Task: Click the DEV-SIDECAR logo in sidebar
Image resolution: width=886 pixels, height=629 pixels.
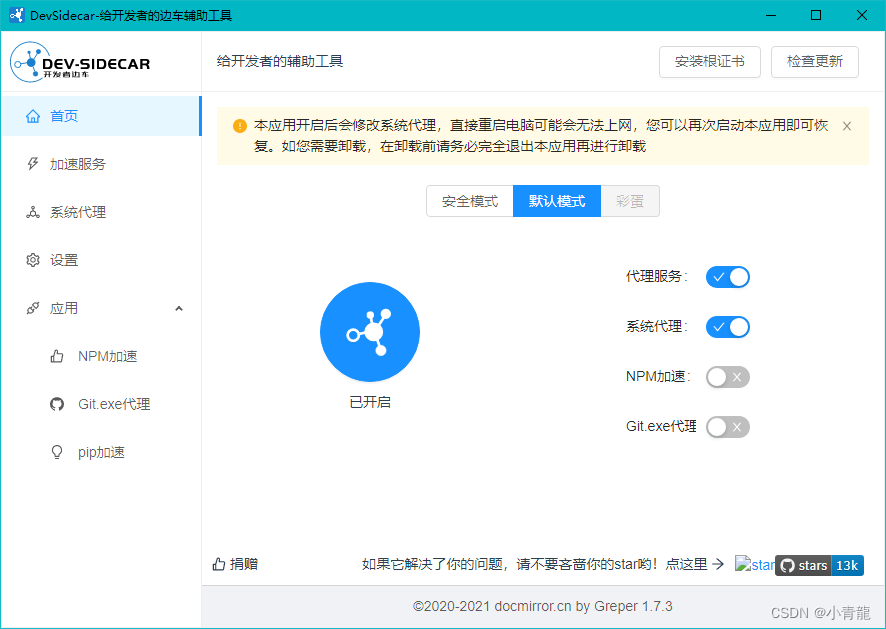Action: [x=80, y=63]
